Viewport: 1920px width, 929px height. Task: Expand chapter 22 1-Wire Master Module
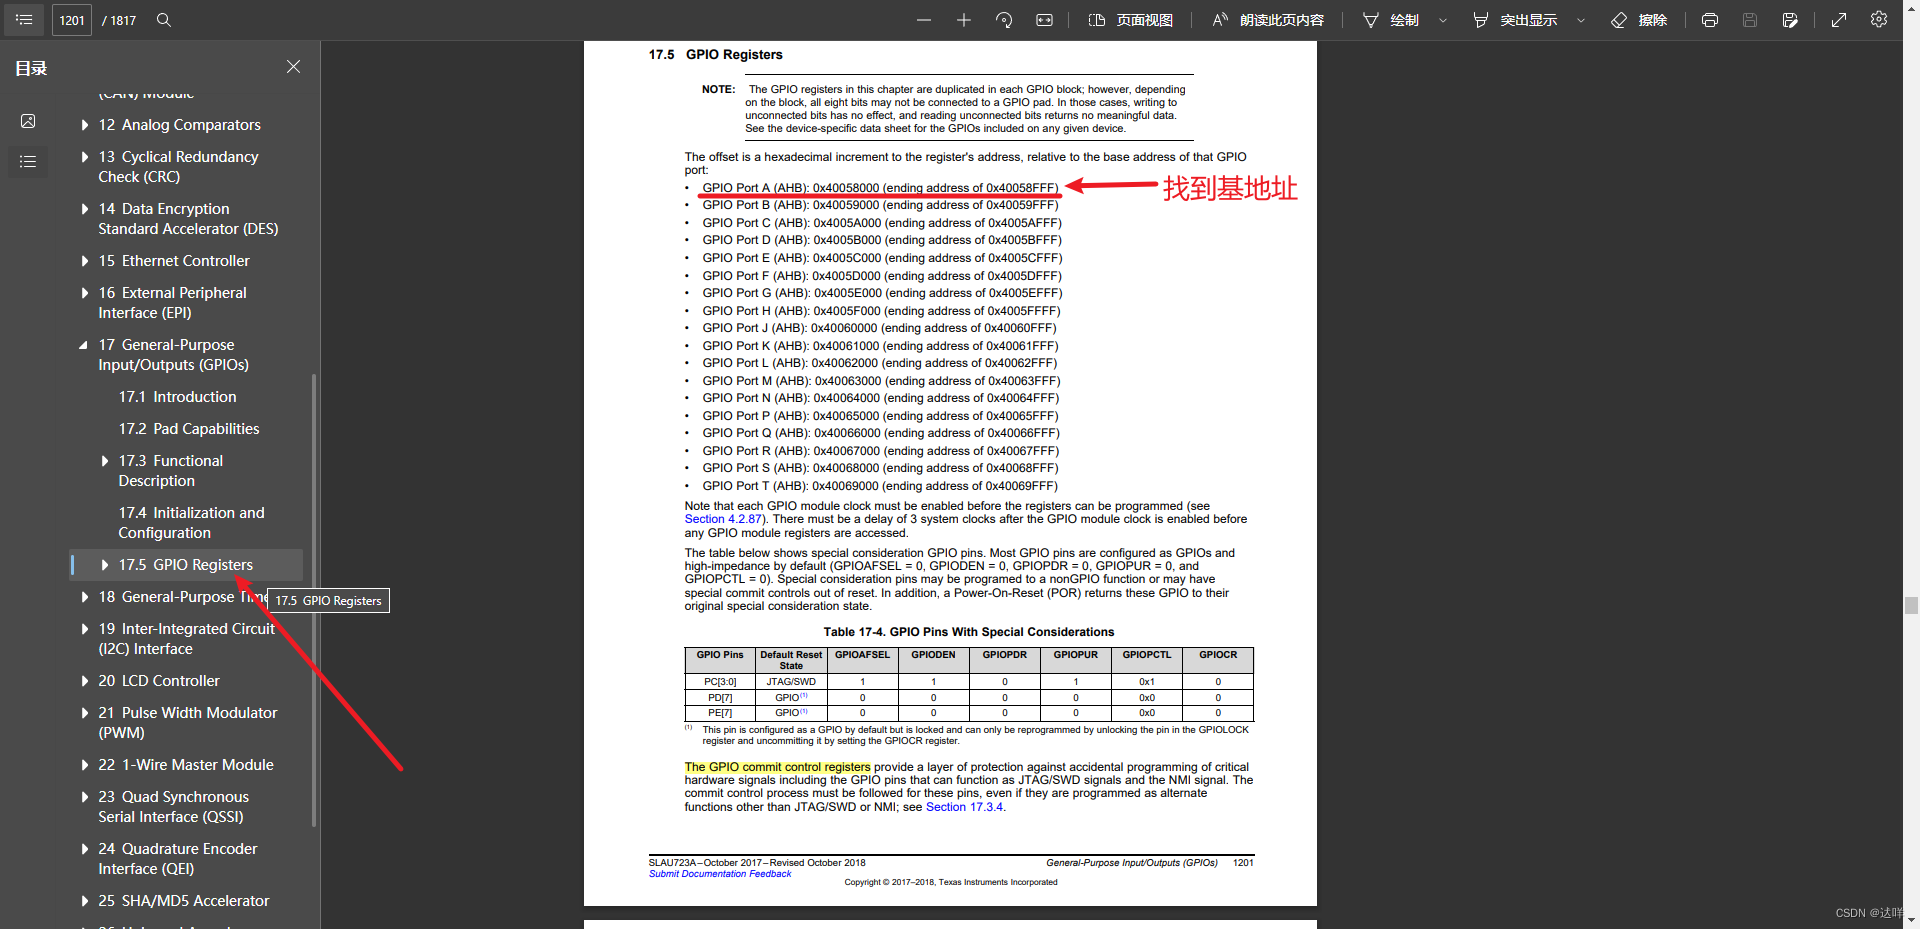tap(85, 765)
